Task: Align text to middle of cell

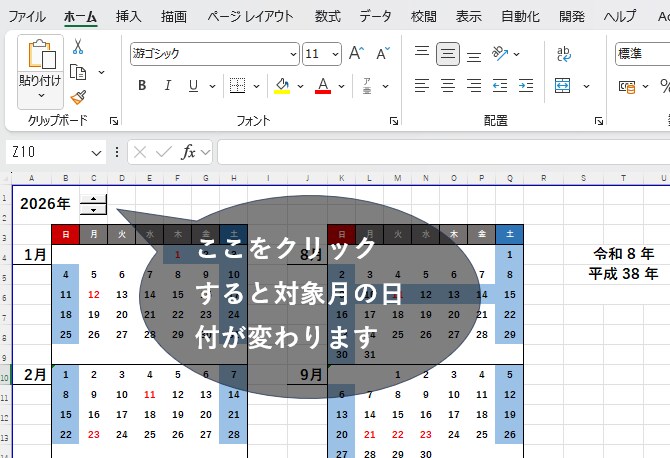Action: pyautogui.click(x=448, y=54)
